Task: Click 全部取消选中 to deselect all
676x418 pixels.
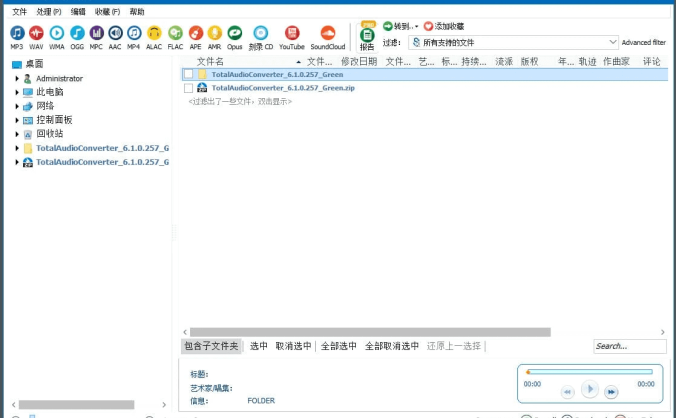Action: (x=392, y=346)
